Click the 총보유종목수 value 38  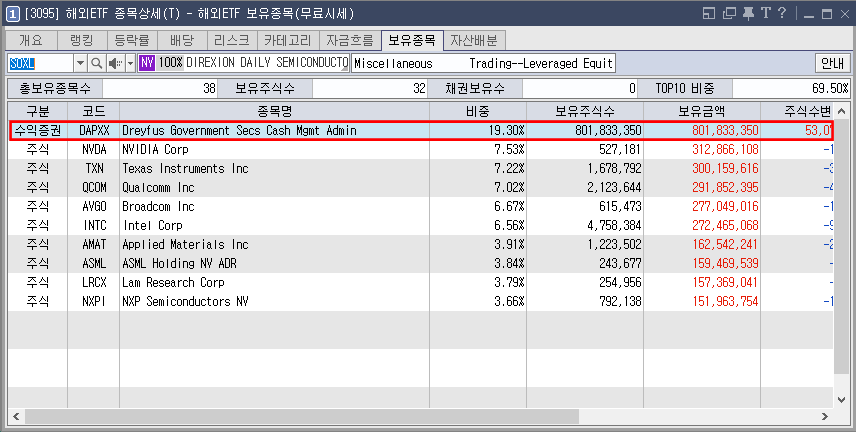pyautogui.click(x=160, y=88)
